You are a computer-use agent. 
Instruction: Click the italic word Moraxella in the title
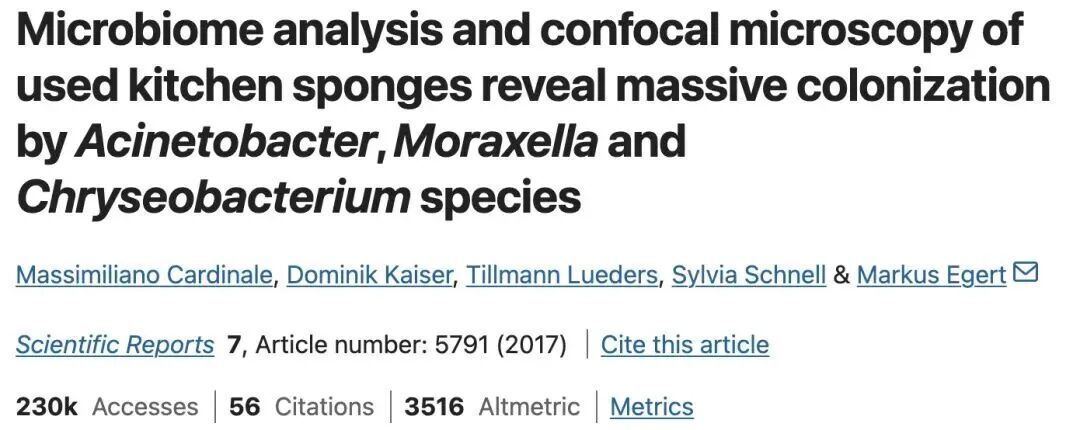click(x=496, y=141)
